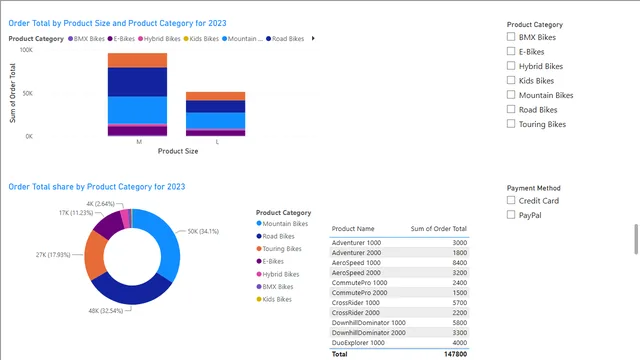
Task: Click the 50K (34.1%) data label
Action: [203, 231]
